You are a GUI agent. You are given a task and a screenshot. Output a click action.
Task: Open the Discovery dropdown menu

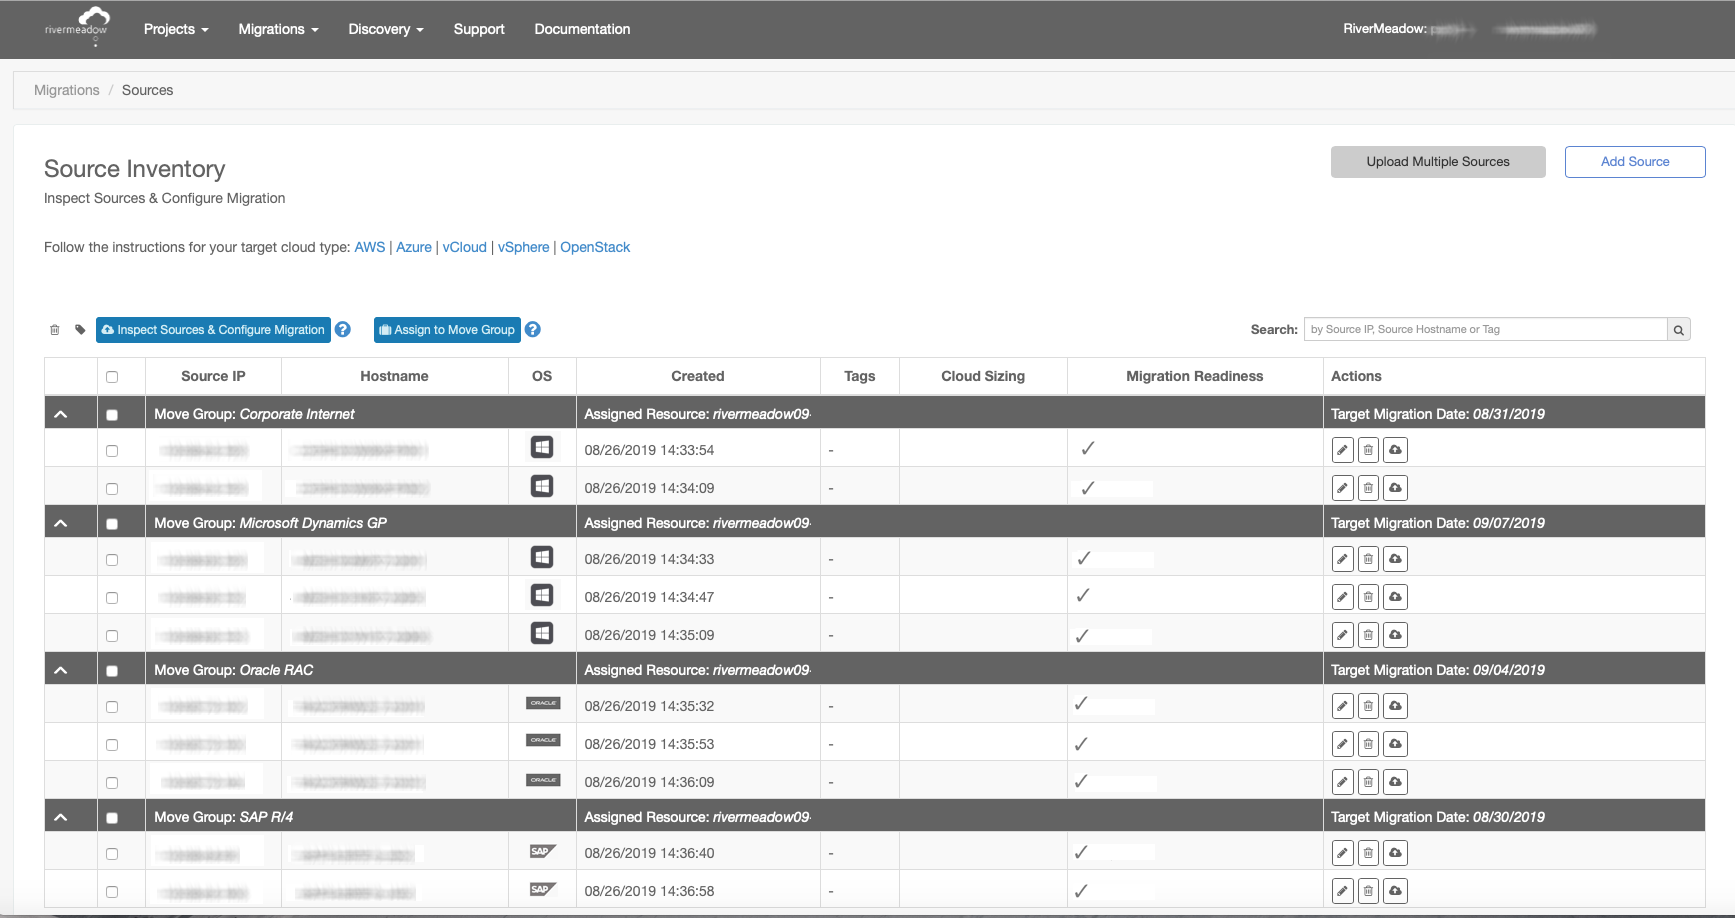tap(386, 29)
